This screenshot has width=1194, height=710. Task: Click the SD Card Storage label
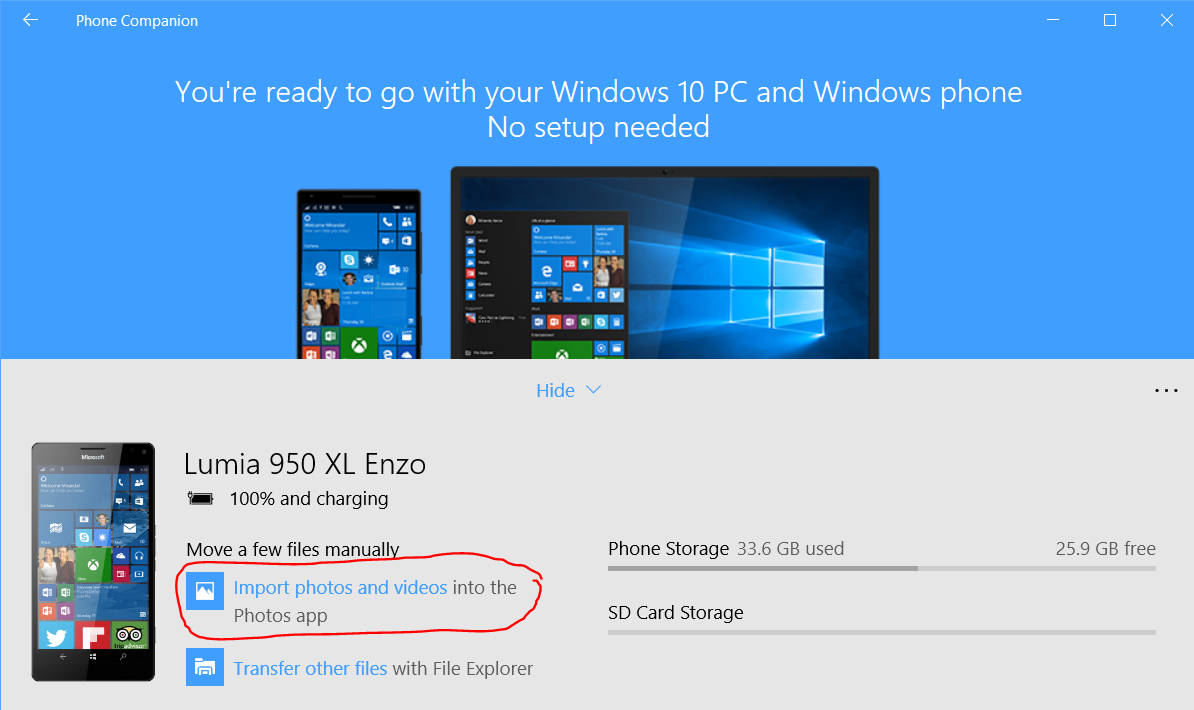tap(675, 612)
